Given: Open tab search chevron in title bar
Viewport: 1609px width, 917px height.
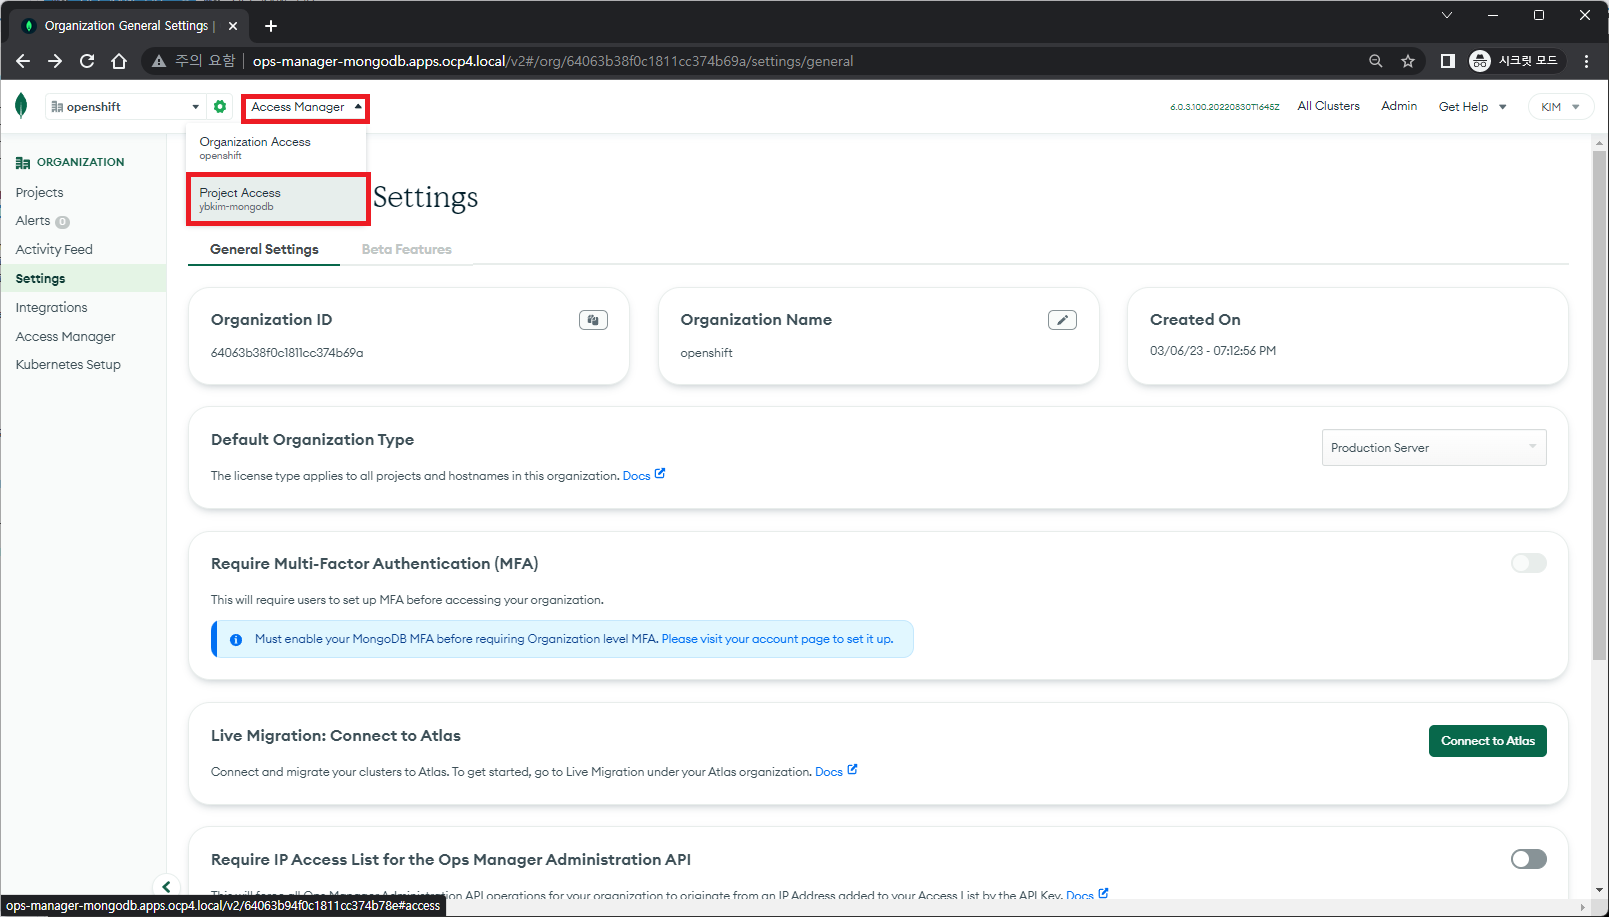Looking at the screenshot, I should click(1446, 15).
